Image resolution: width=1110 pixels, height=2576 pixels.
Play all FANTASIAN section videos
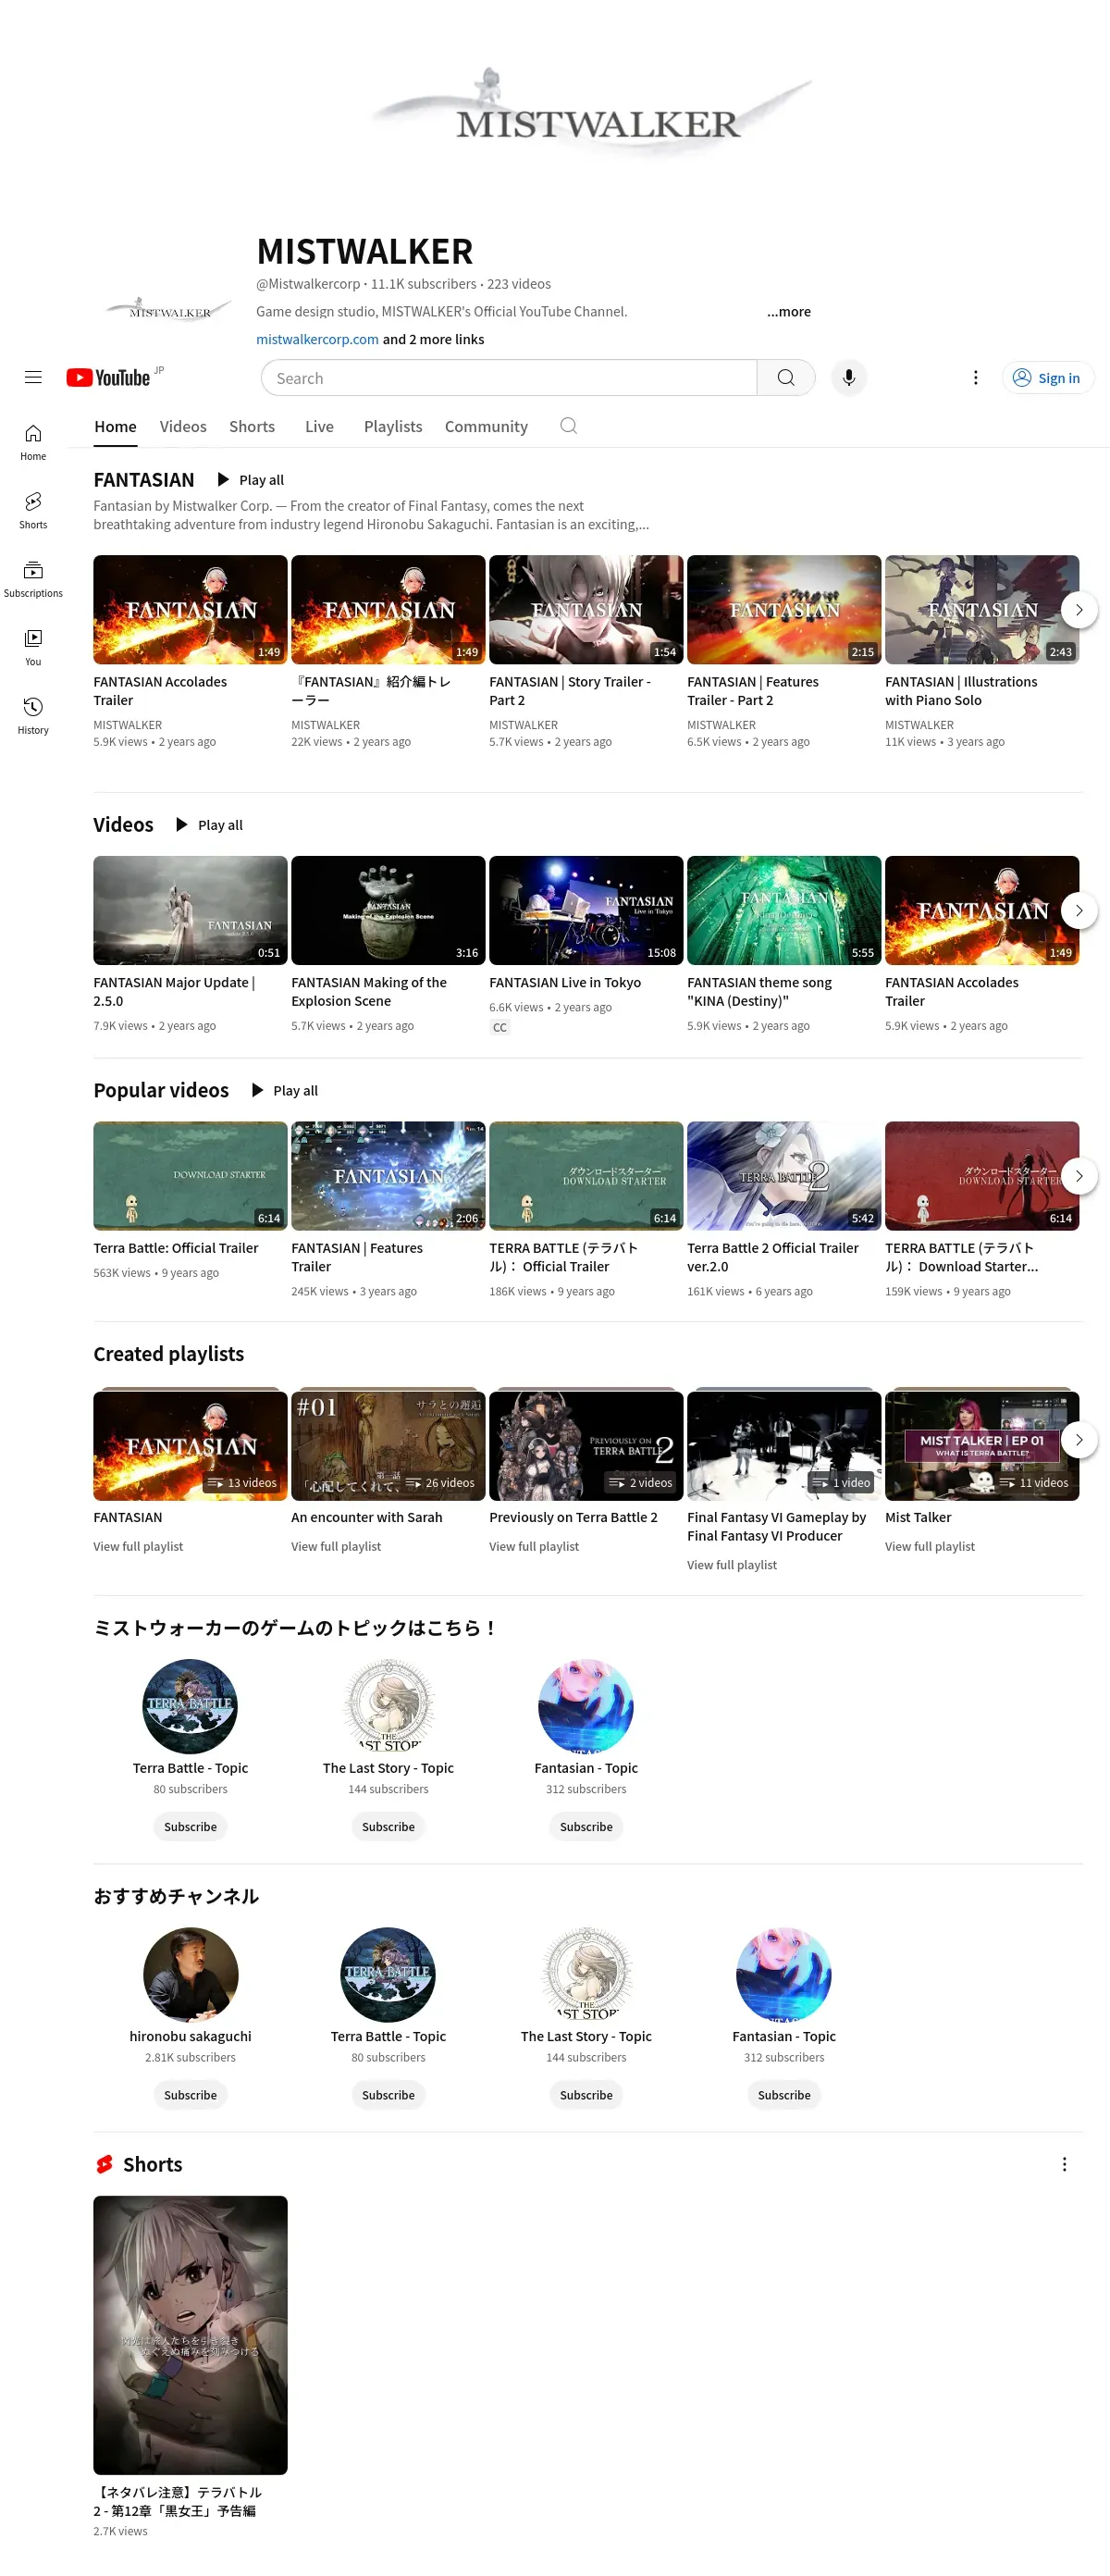point(251,480)
